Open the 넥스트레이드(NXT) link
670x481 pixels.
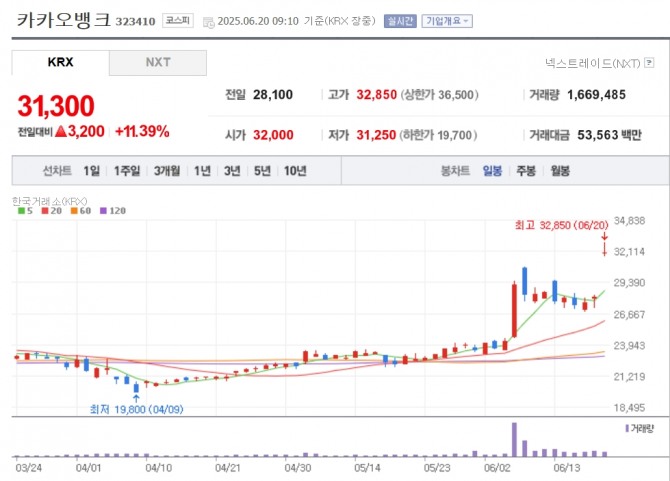[592, 63]
